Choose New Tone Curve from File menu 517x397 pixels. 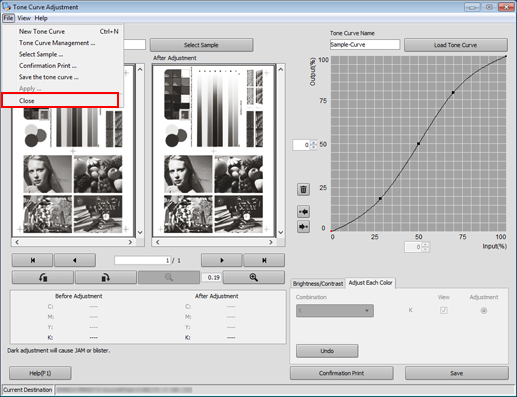(63, 31)
